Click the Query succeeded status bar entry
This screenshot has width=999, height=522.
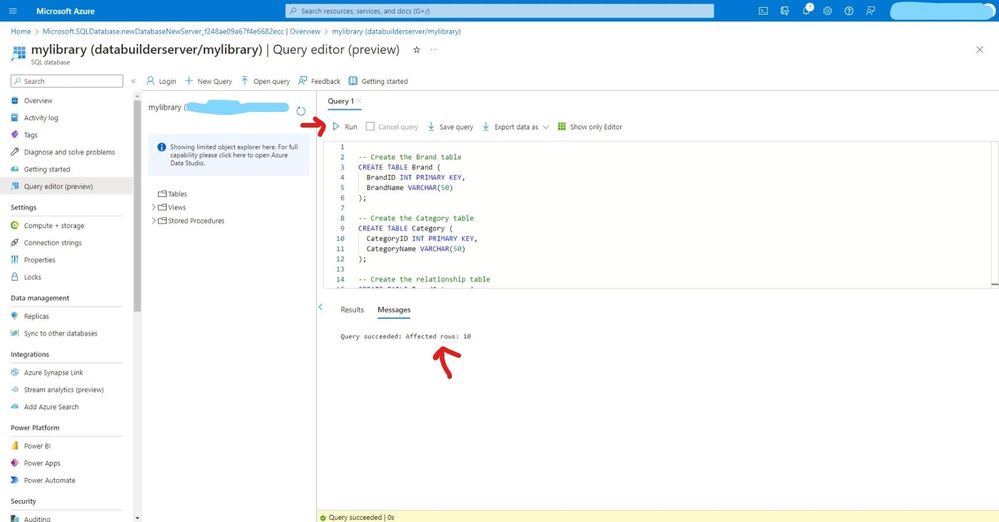pyautogui.click(x=357, y=518)
